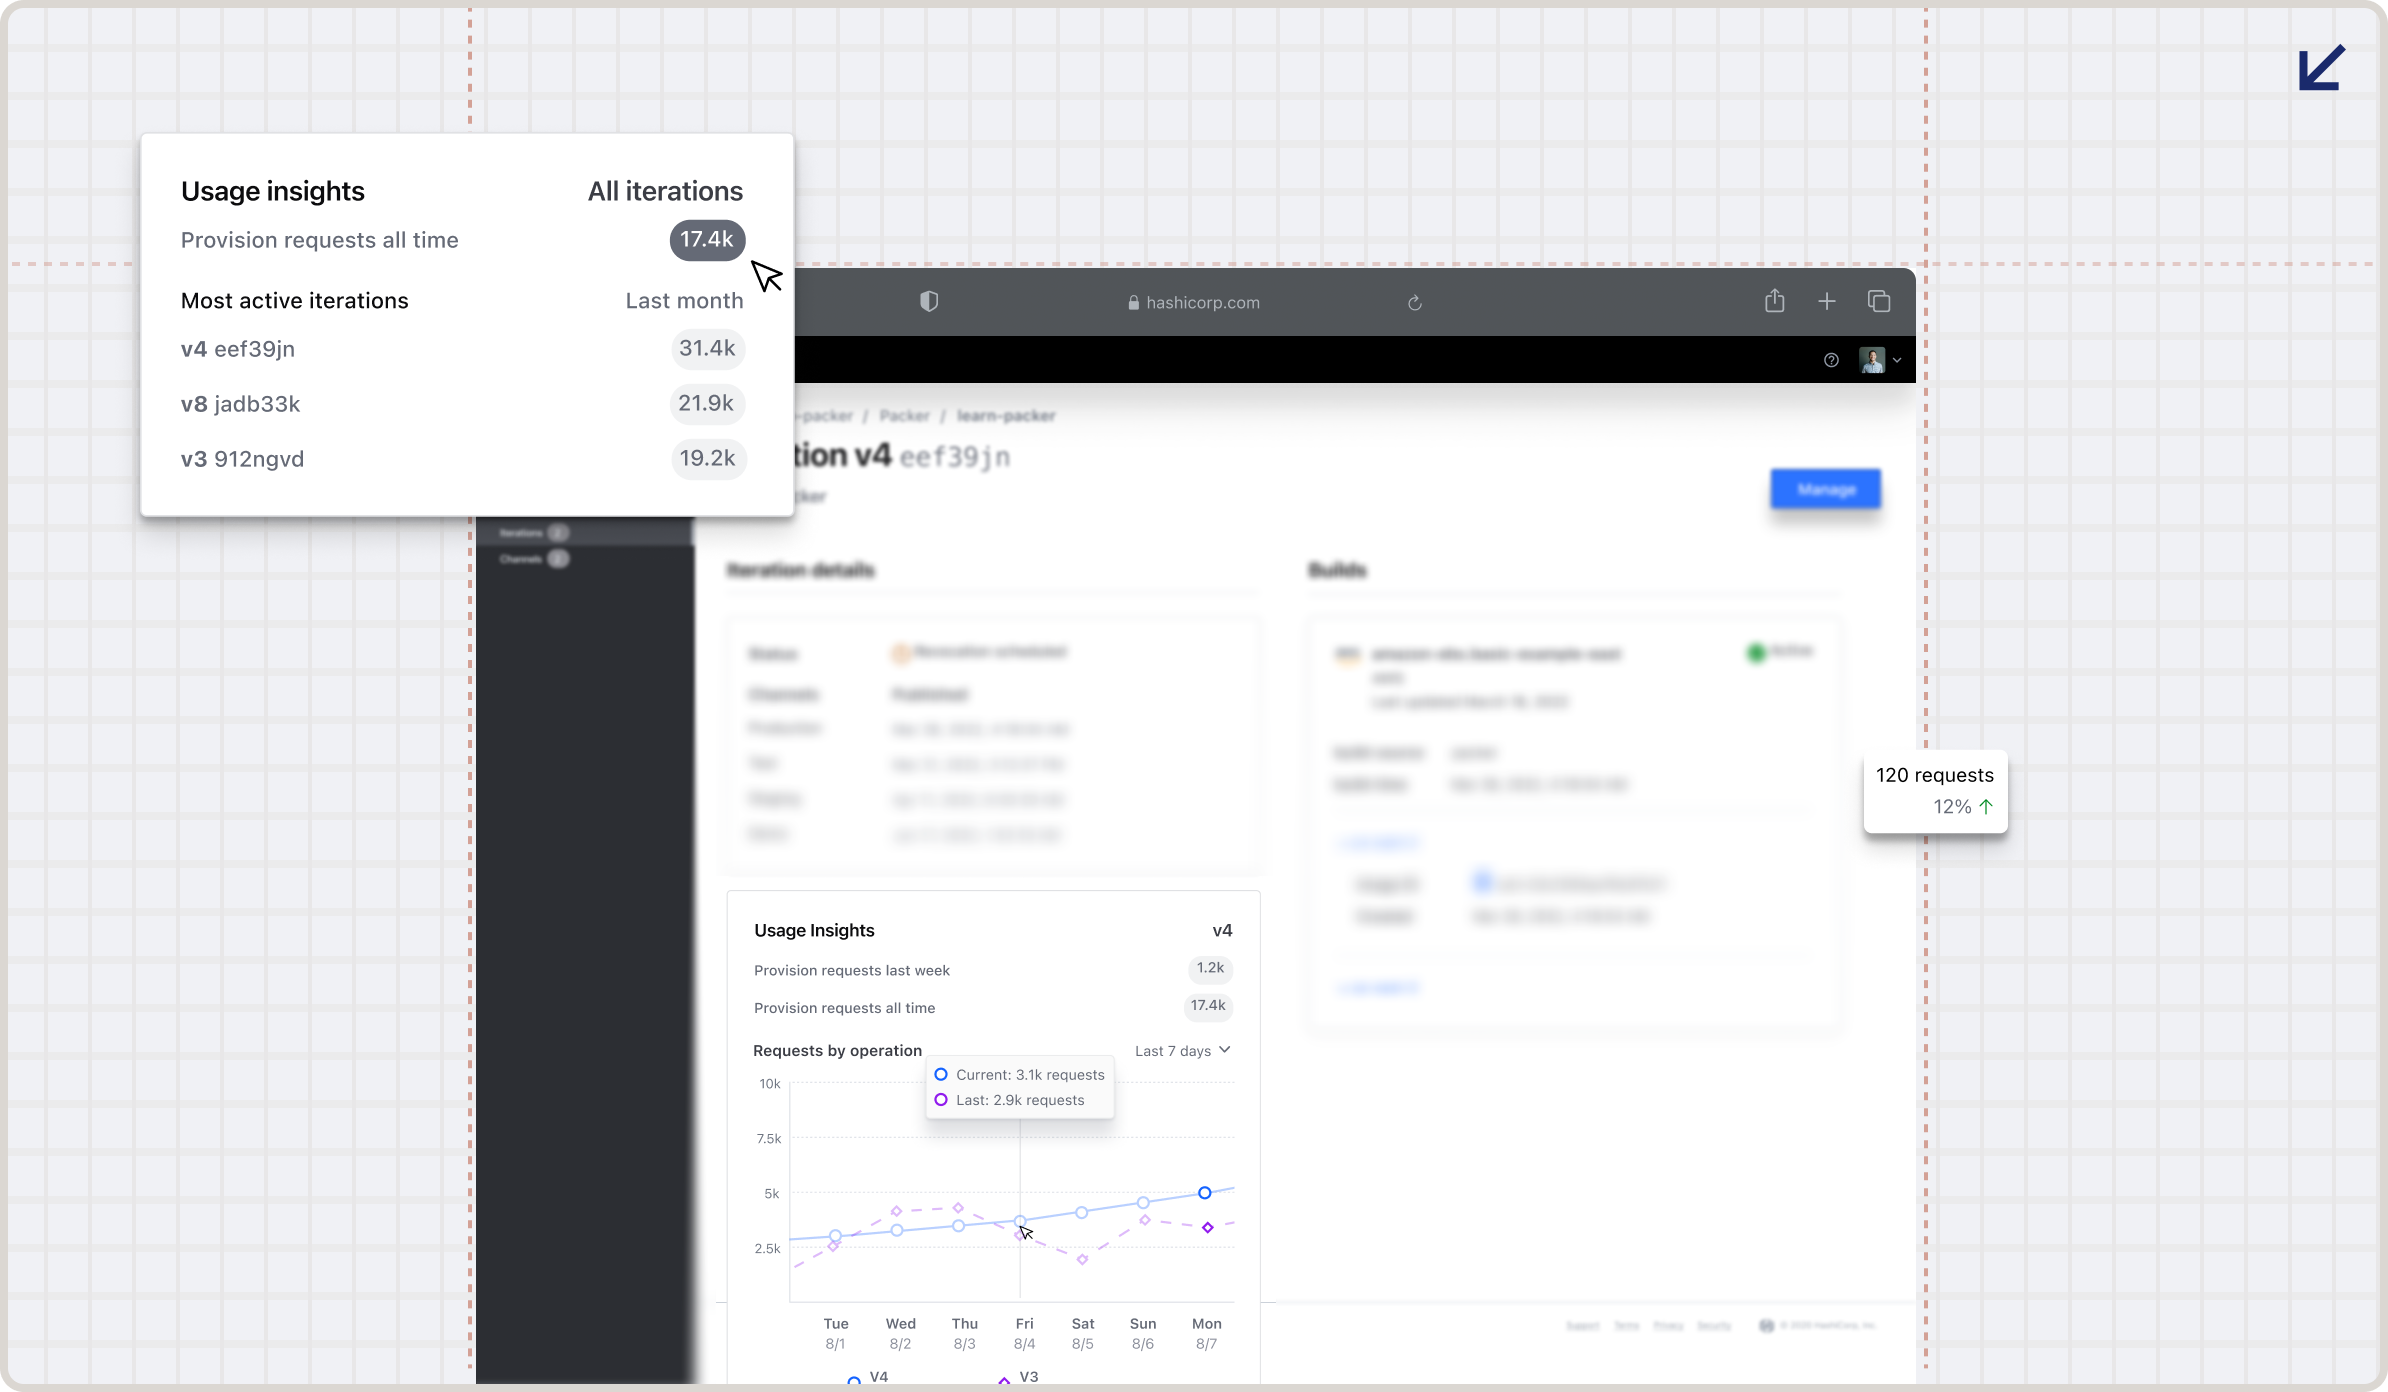Click the 17.4k badge in All iterations
This screenshot has height=1392, width=2388.
click(707, 240)
